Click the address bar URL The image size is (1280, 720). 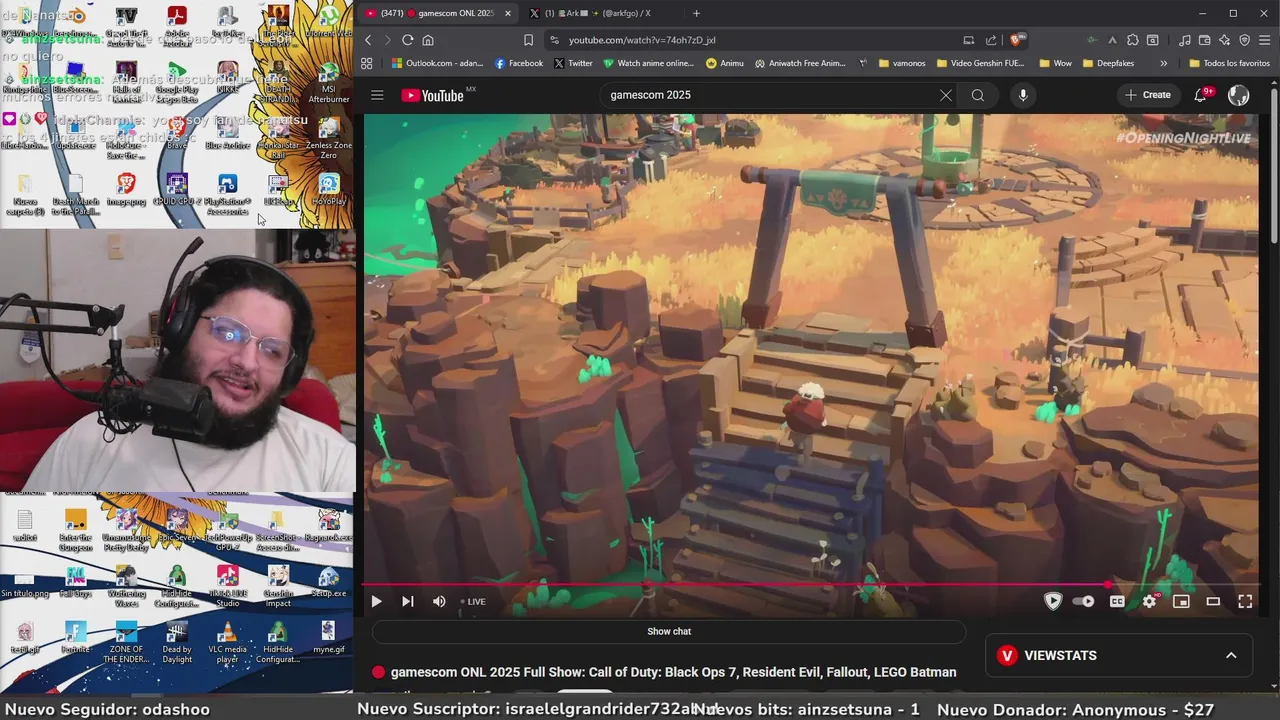642,40
